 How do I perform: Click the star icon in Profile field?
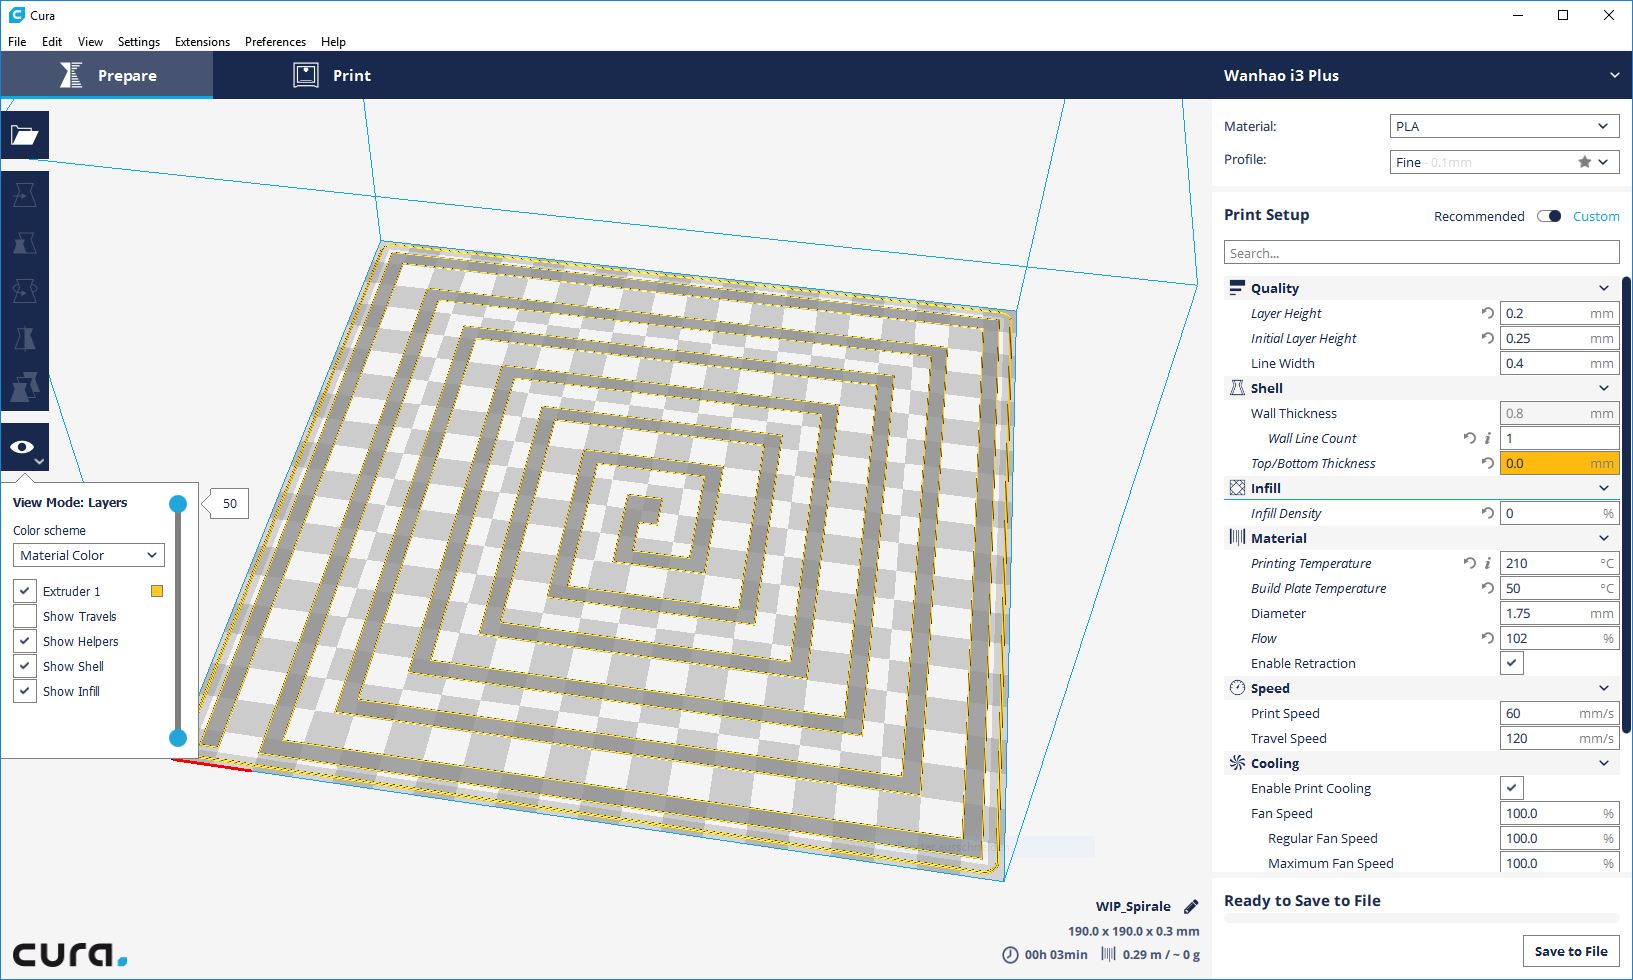tap(1584, 162)
